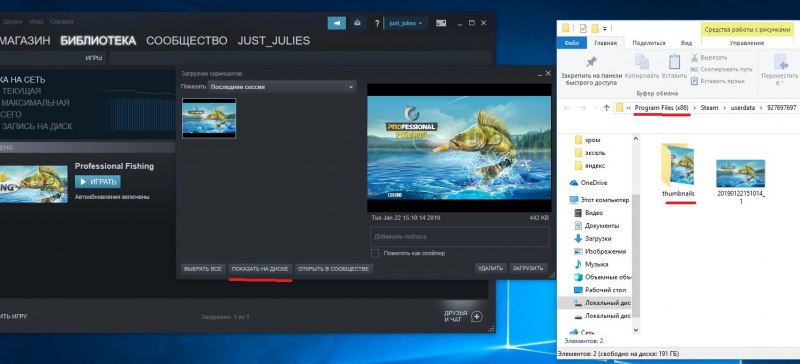Screen dimensions: 800x364
Task: Click the 'ПОКАЗАТЬ НА ДИСКЕ' button
Action: click(260, 269)
